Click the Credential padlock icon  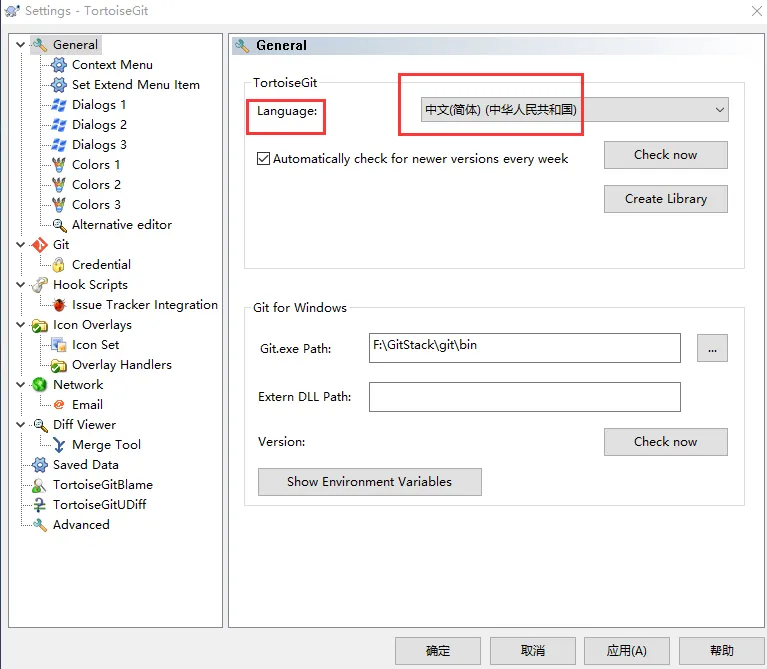59,265
